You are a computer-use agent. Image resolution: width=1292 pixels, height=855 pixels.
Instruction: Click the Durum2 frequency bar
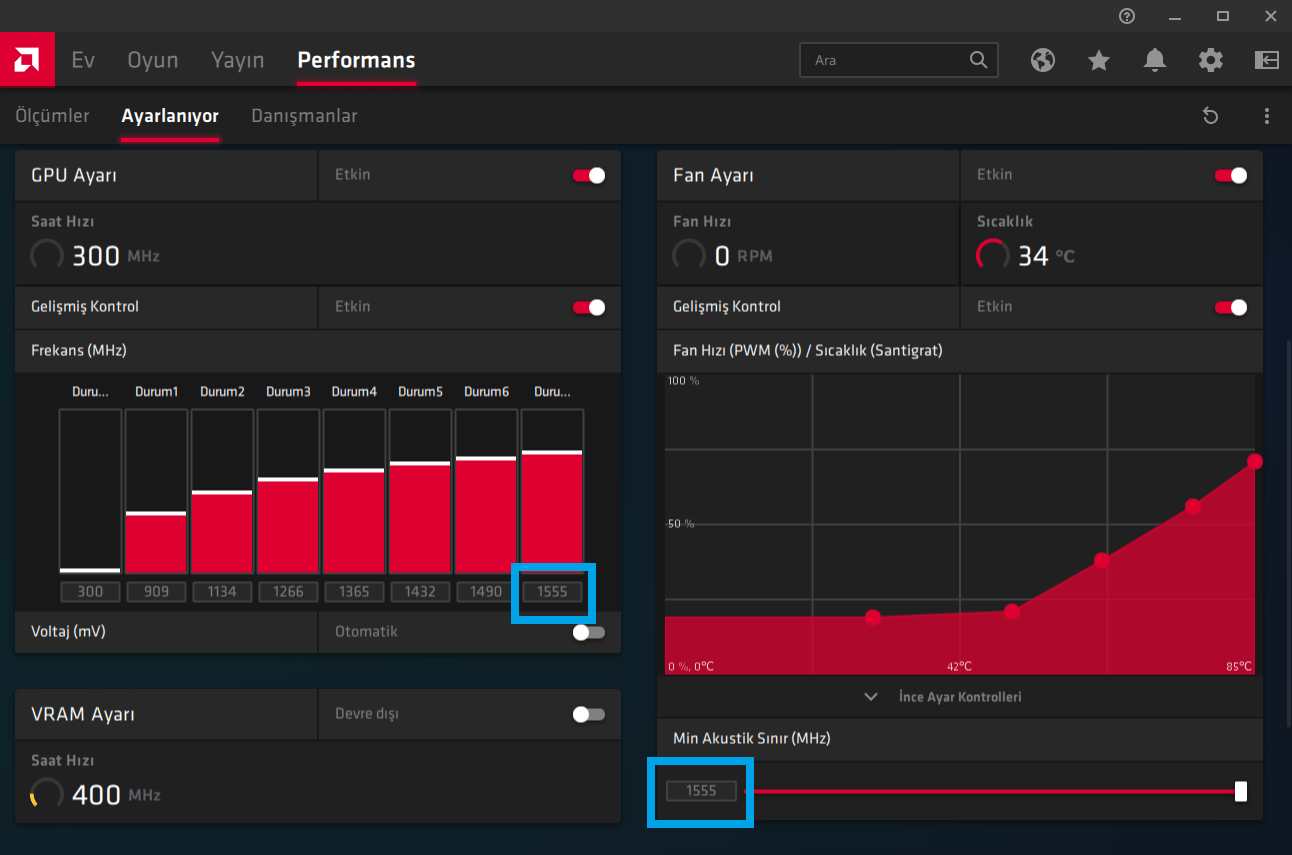[222, 491]
